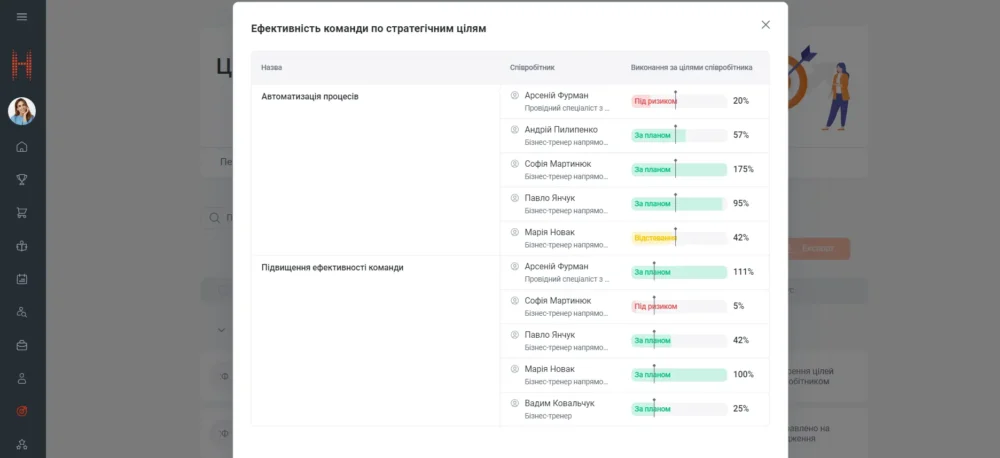
Task: Click the yellow Відставання status badge
Action: pyautogui.click(x=654, y=238)
